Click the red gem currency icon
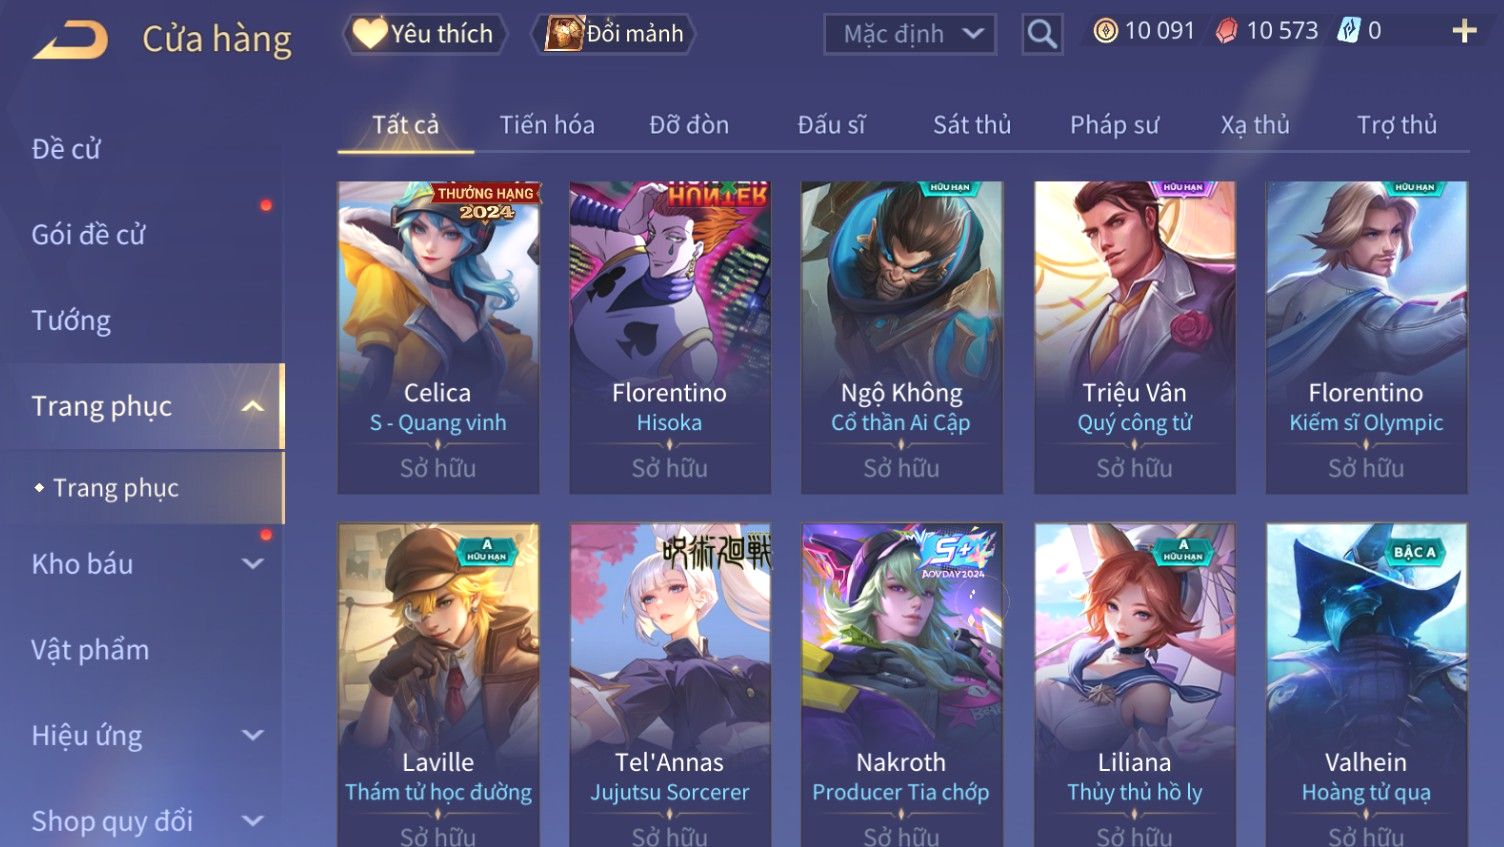The image size is (1504, 847). coord(1226,32)
